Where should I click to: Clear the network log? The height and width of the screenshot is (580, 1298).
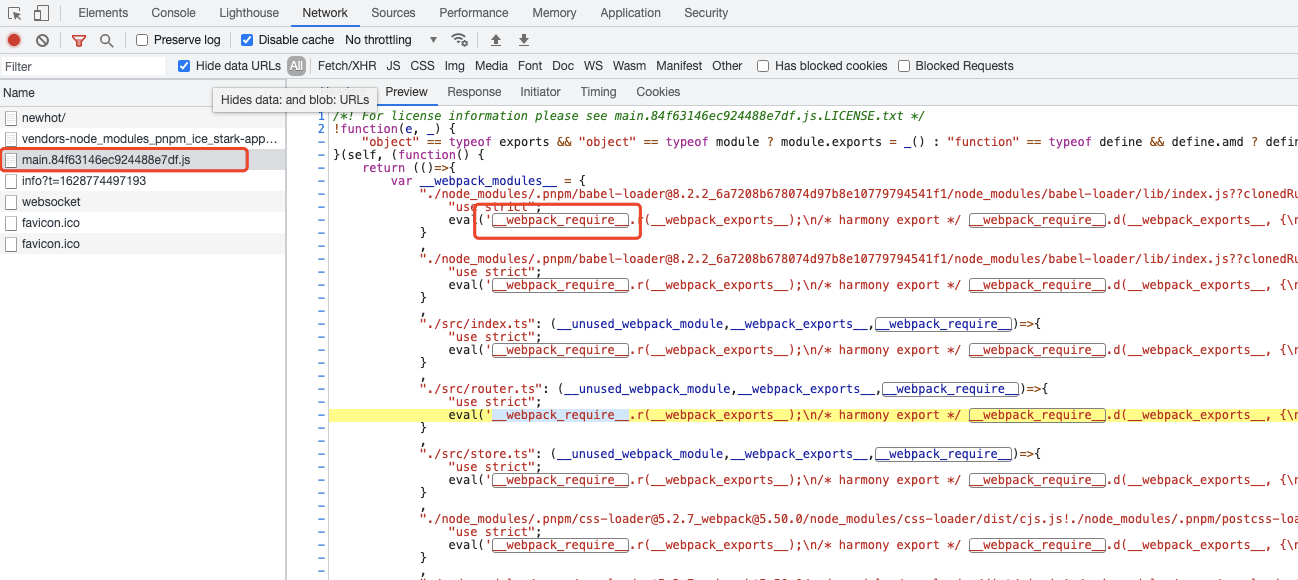pos(41,39)
